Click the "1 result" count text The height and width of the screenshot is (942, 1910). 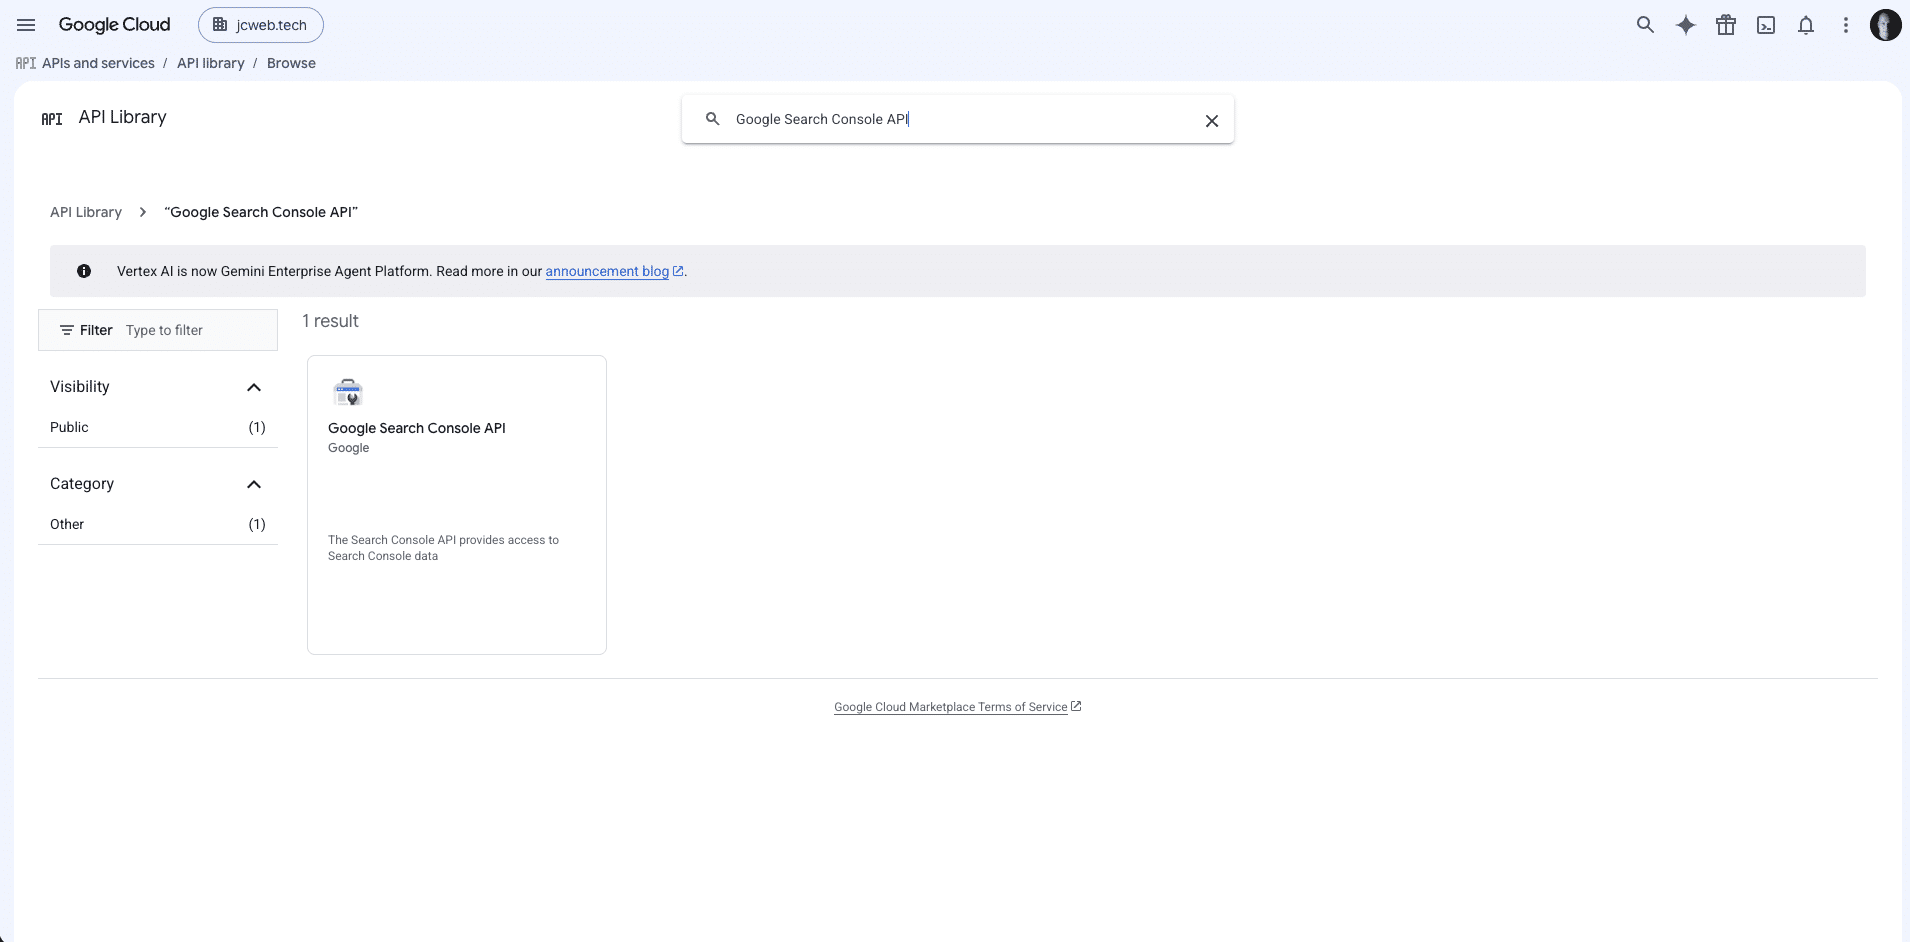[x=330, y=321]
